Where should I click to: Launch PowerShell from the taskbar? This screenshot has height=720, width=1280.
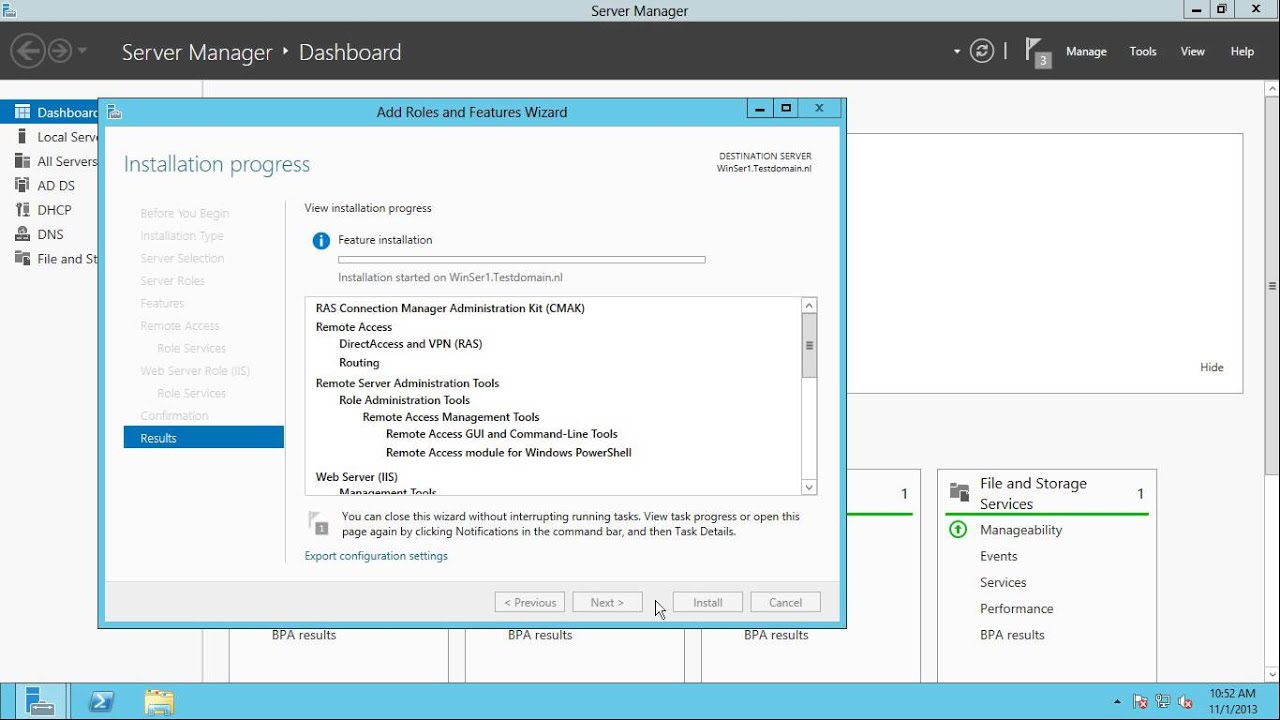(101, 701)
